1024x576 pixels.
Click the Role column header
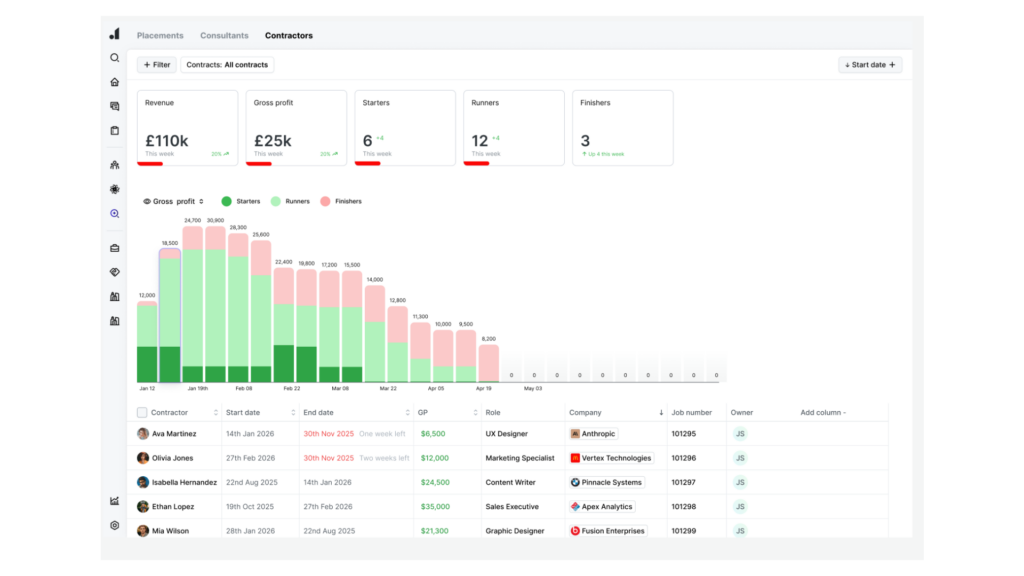click(493, 413)
